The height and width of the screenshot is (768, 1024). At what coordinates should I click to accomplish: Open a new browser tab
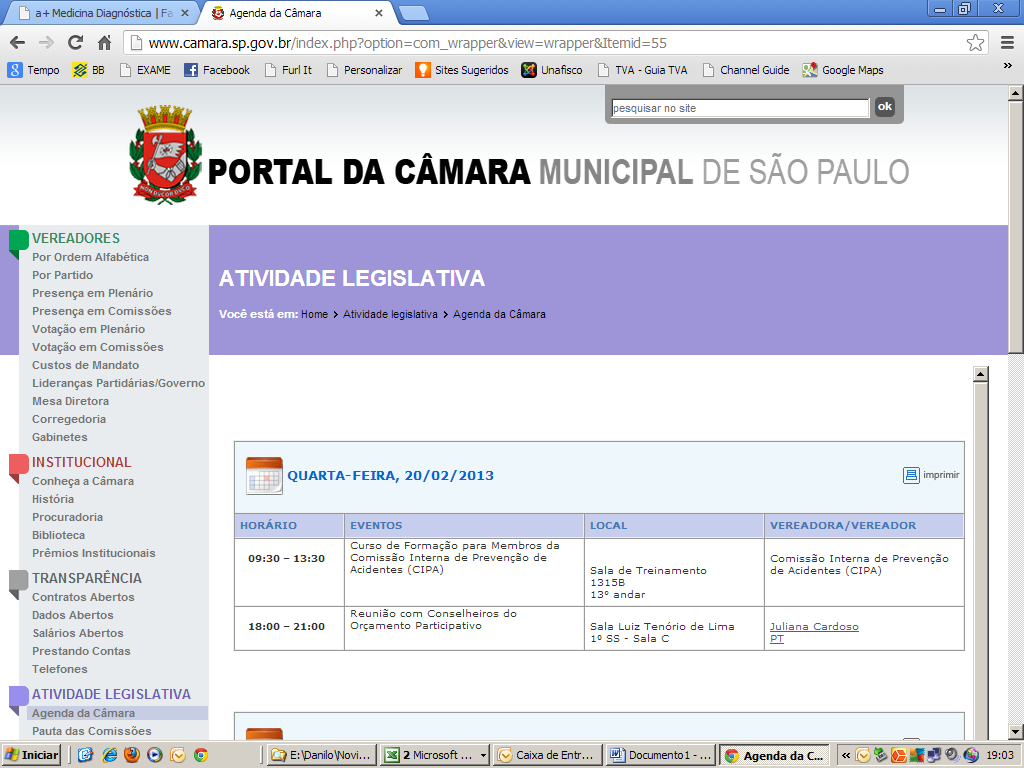(413, 13)
